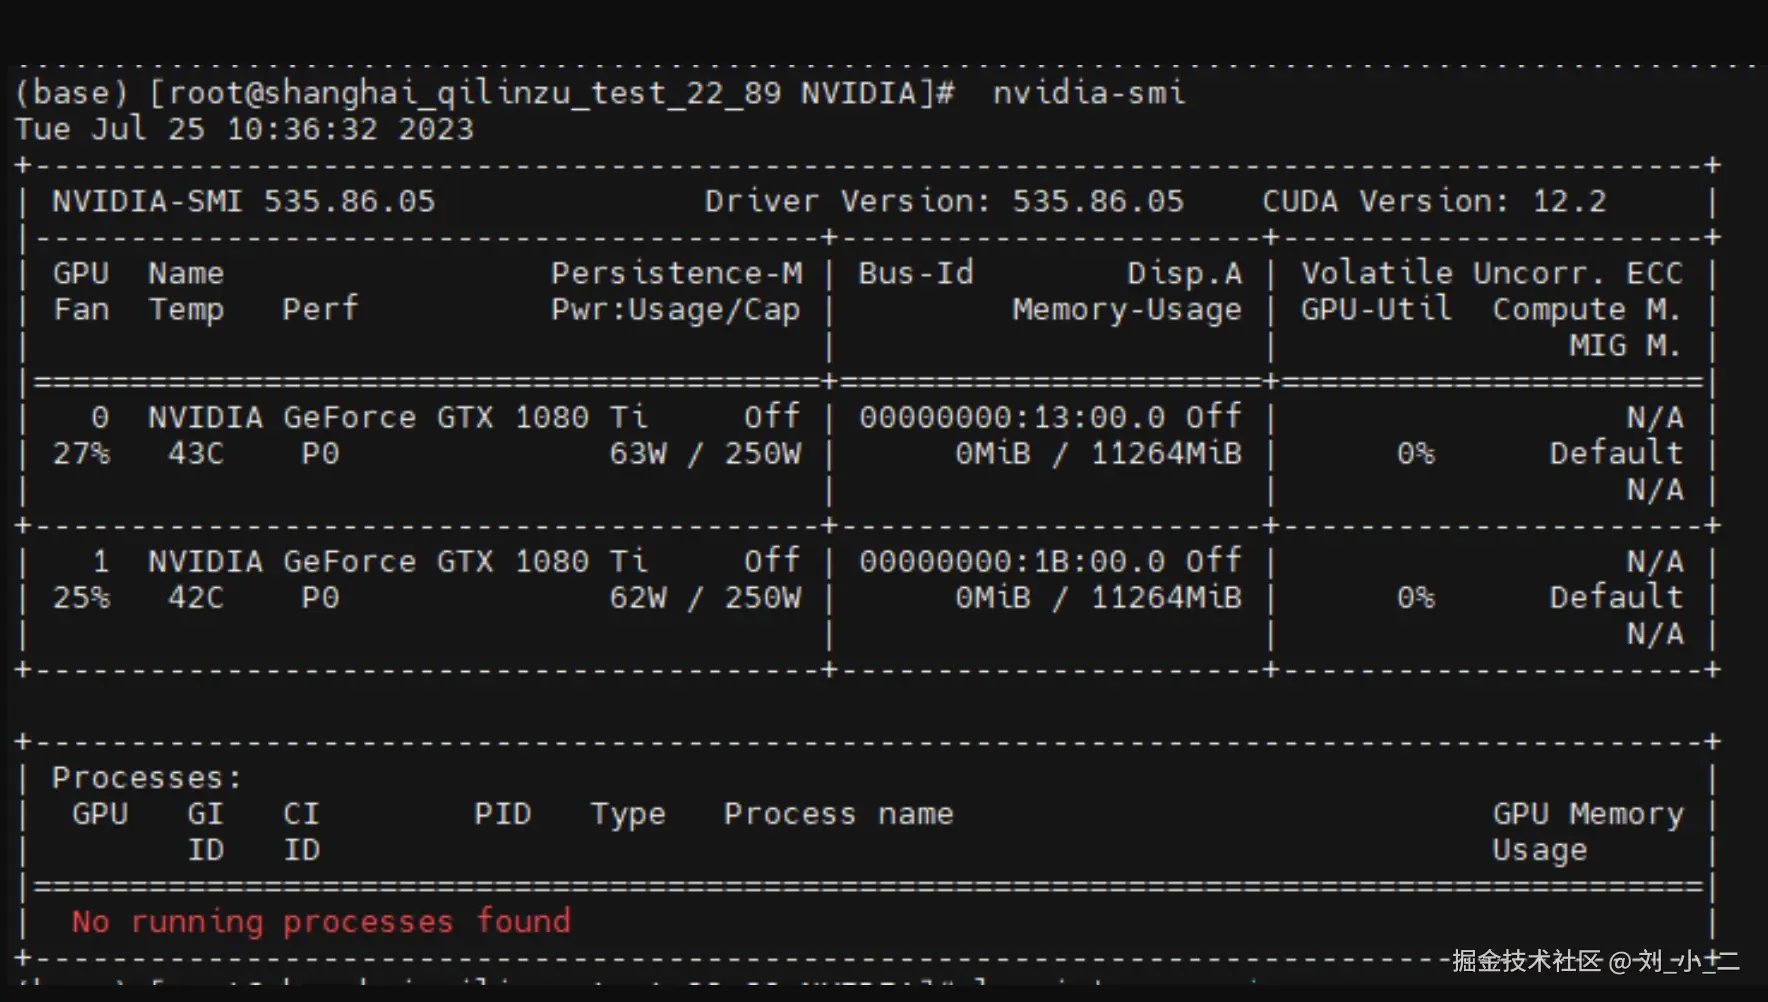Viewport: 1768px width, 1002px height.
Task: Select the timestamp Tue Jul 25 10:36:32 2023
Action: coord(244,129)
